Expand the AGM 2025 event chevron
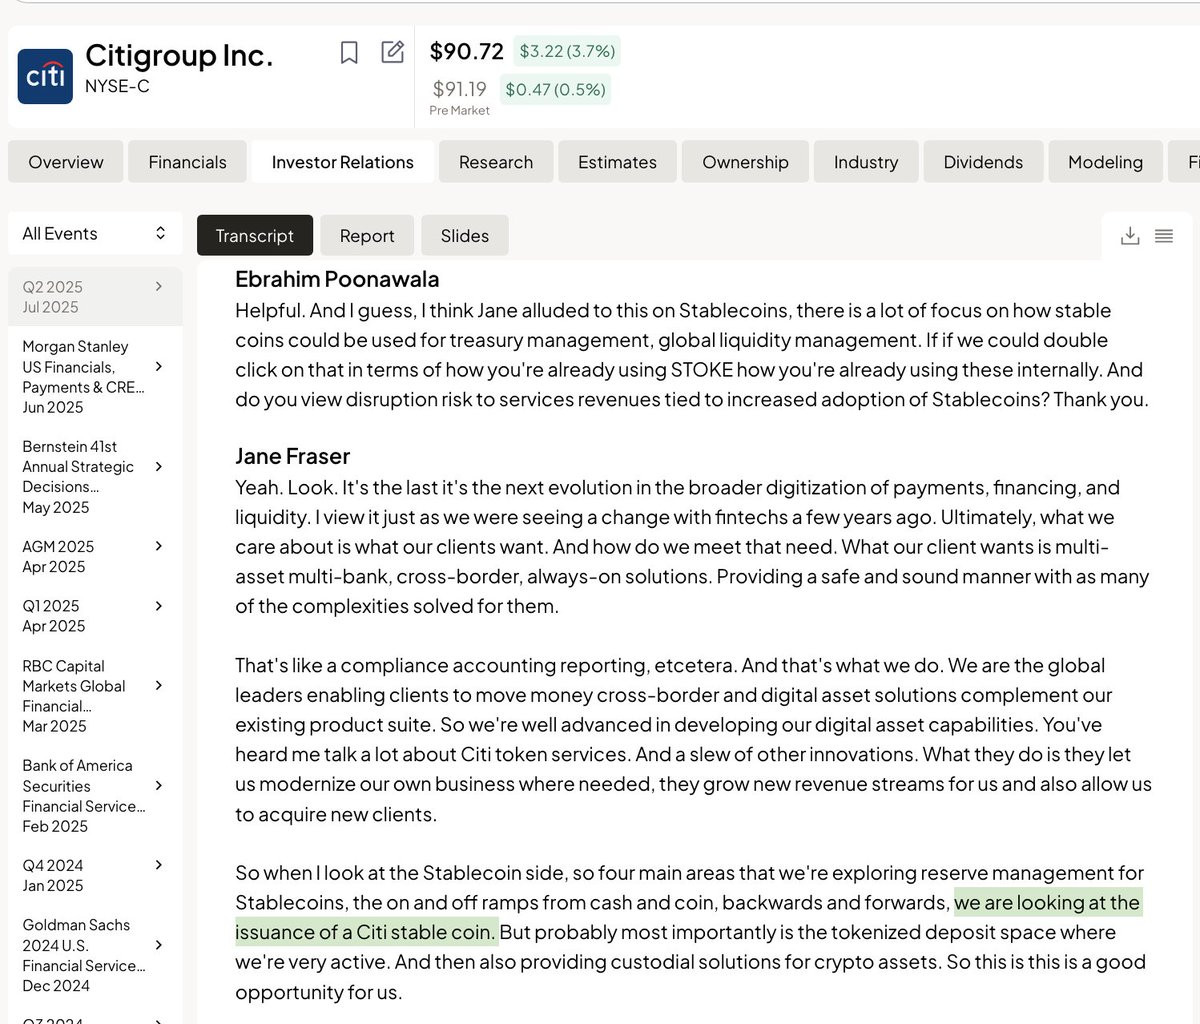The width and height of the screenshot is (1200, 1024). click(x=158, y=546)
